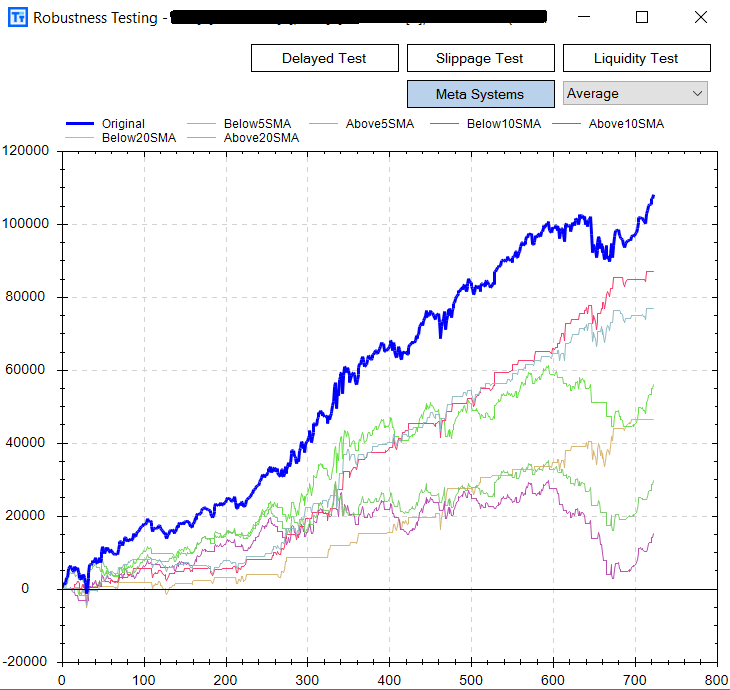Image resolution: width=730 pixels, height=690 pixels.
Task: Start the Liquidity Test
Action: click(x=636, y=58)
